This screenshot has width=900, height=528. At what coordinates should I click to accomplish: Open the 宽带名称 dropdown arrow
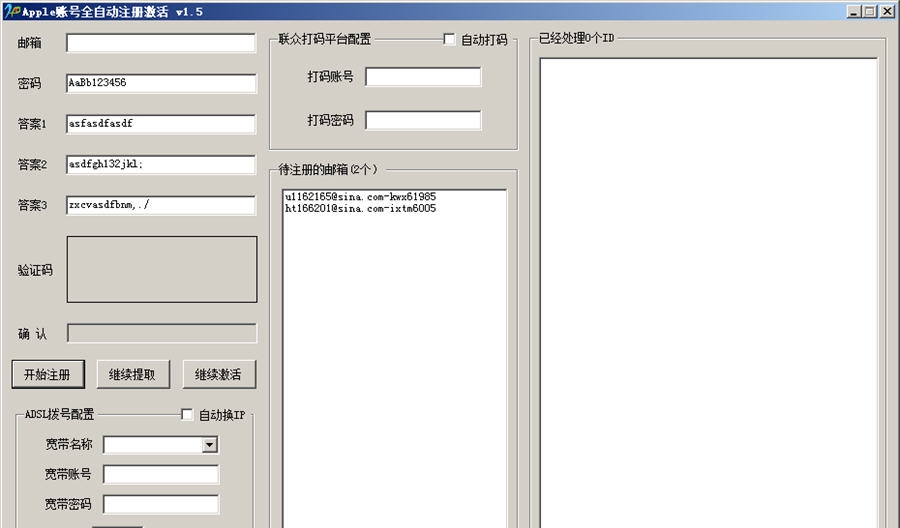(x=210, y=445)
